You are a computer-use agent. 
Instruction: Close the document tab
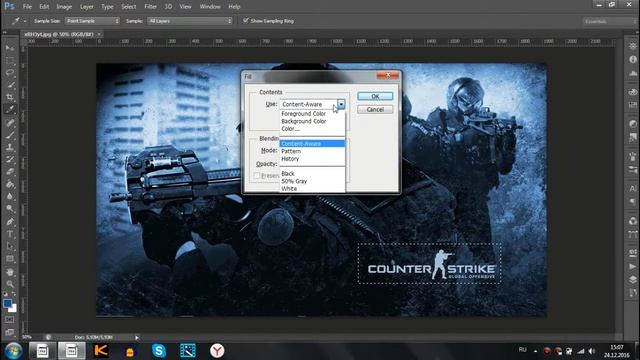(99, 34)
